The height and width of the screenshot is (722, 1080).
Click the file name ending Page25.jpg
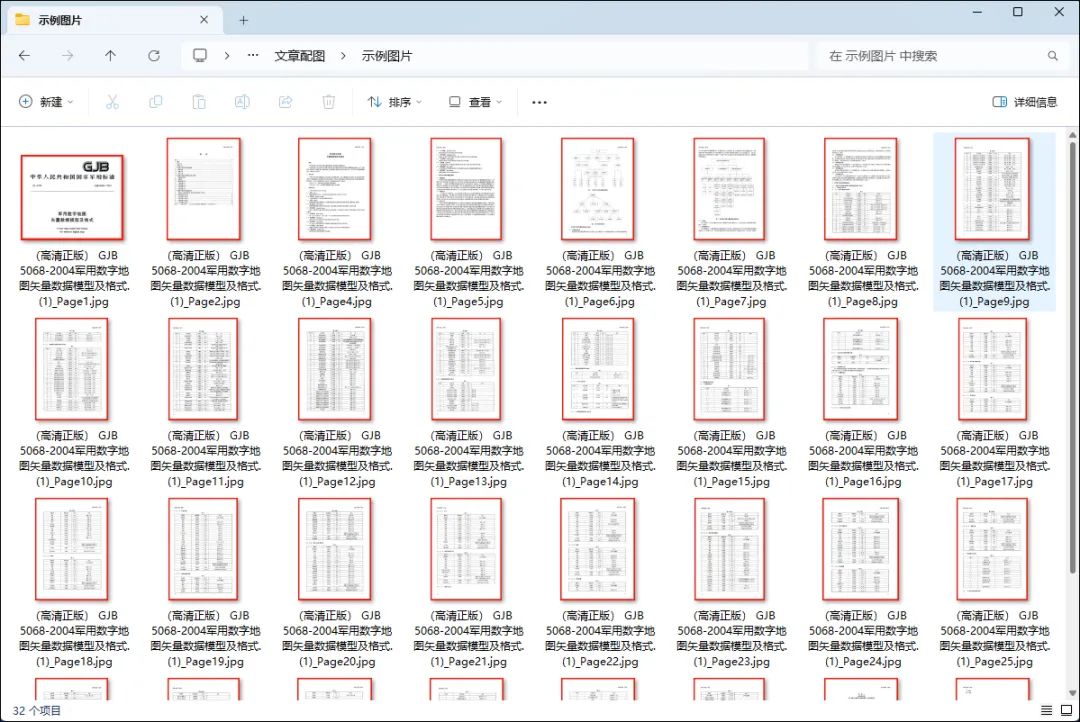coord(995,639)
